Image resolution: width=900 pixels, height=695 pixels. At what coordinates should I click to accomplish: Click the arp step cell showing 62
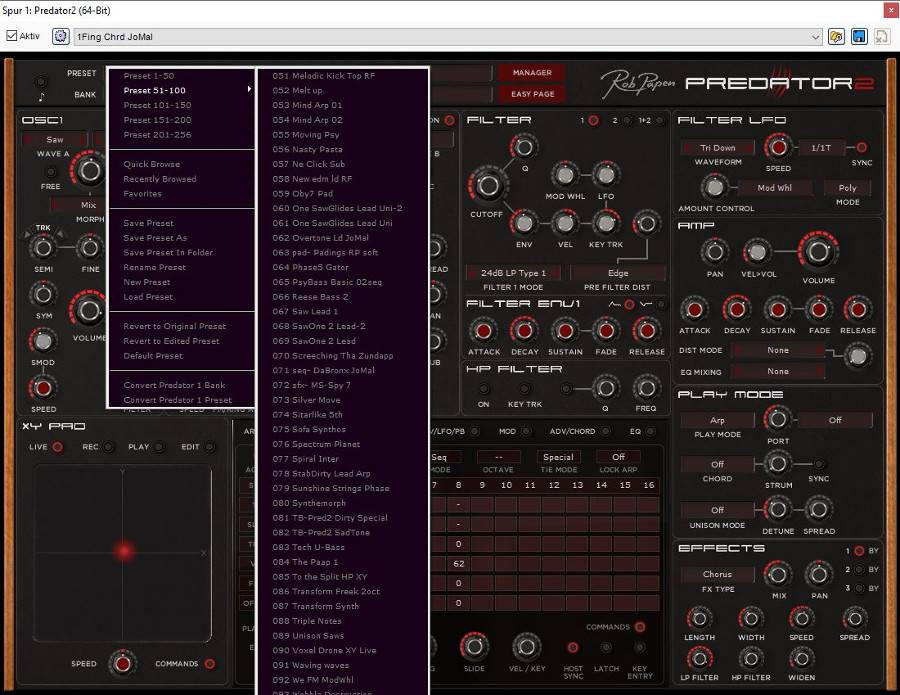click(459, 564)
